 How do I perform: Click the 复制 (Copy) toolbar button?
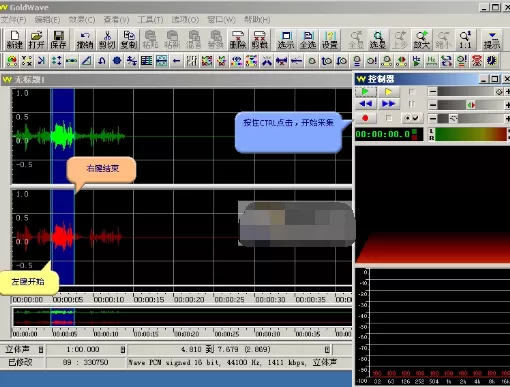pyautogui.click(x=129, y=40)
